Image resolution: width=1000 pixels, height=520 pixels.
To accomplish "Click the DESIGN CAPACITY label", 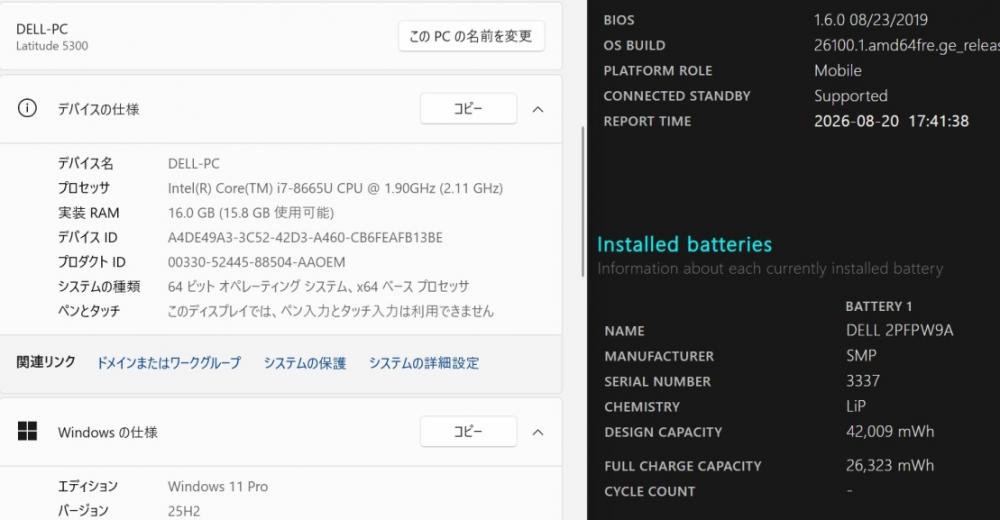I will tap(663, 432).
